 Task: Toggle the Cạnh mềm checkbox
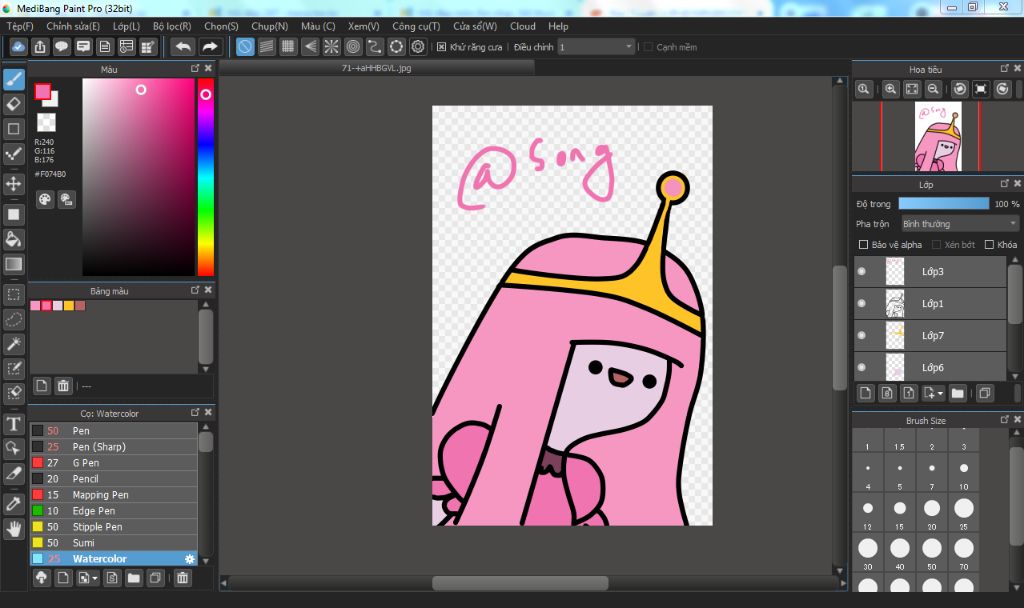point(648,47)
